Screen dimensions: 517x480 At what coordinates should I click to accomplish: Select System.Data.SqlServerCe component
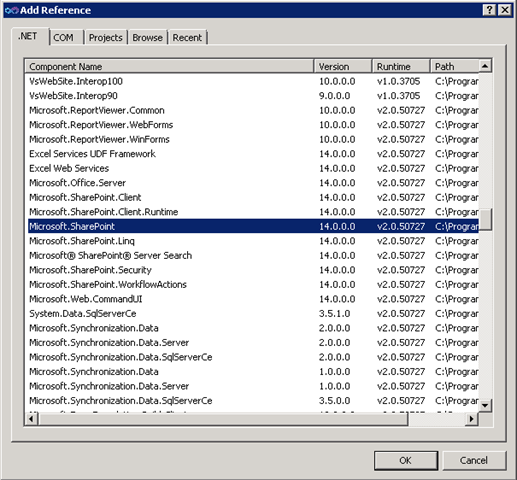pyautogui.click(x=253, y=313)
